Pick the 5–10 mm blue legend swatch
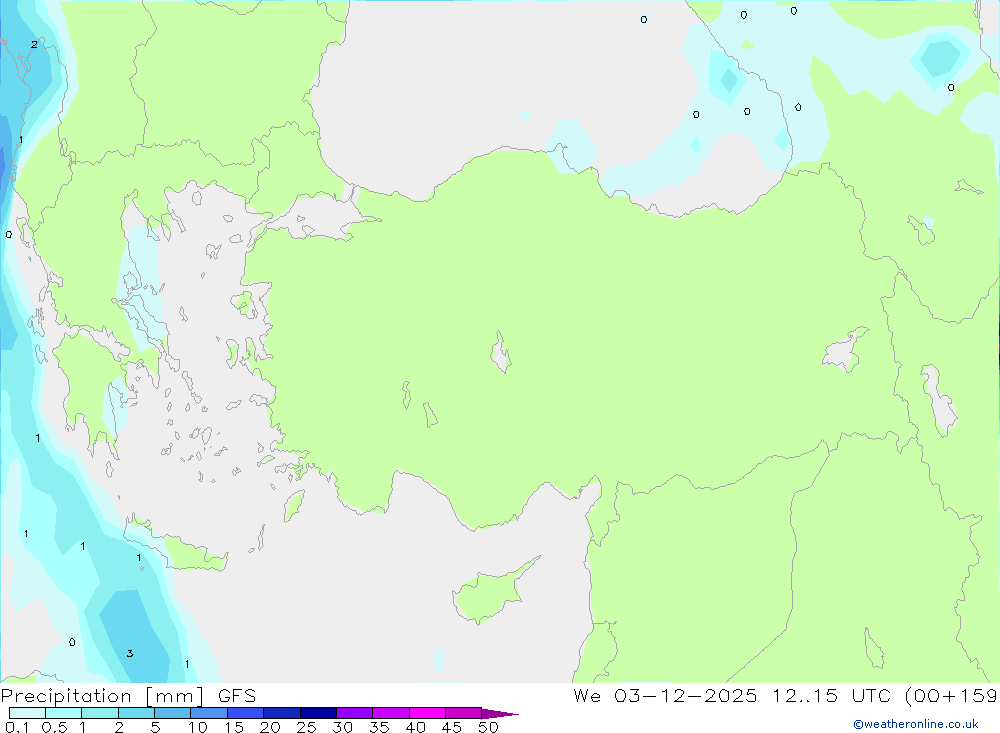This screenshot has height=733, width=1000. pyautogui.click(x=172, y=713)
